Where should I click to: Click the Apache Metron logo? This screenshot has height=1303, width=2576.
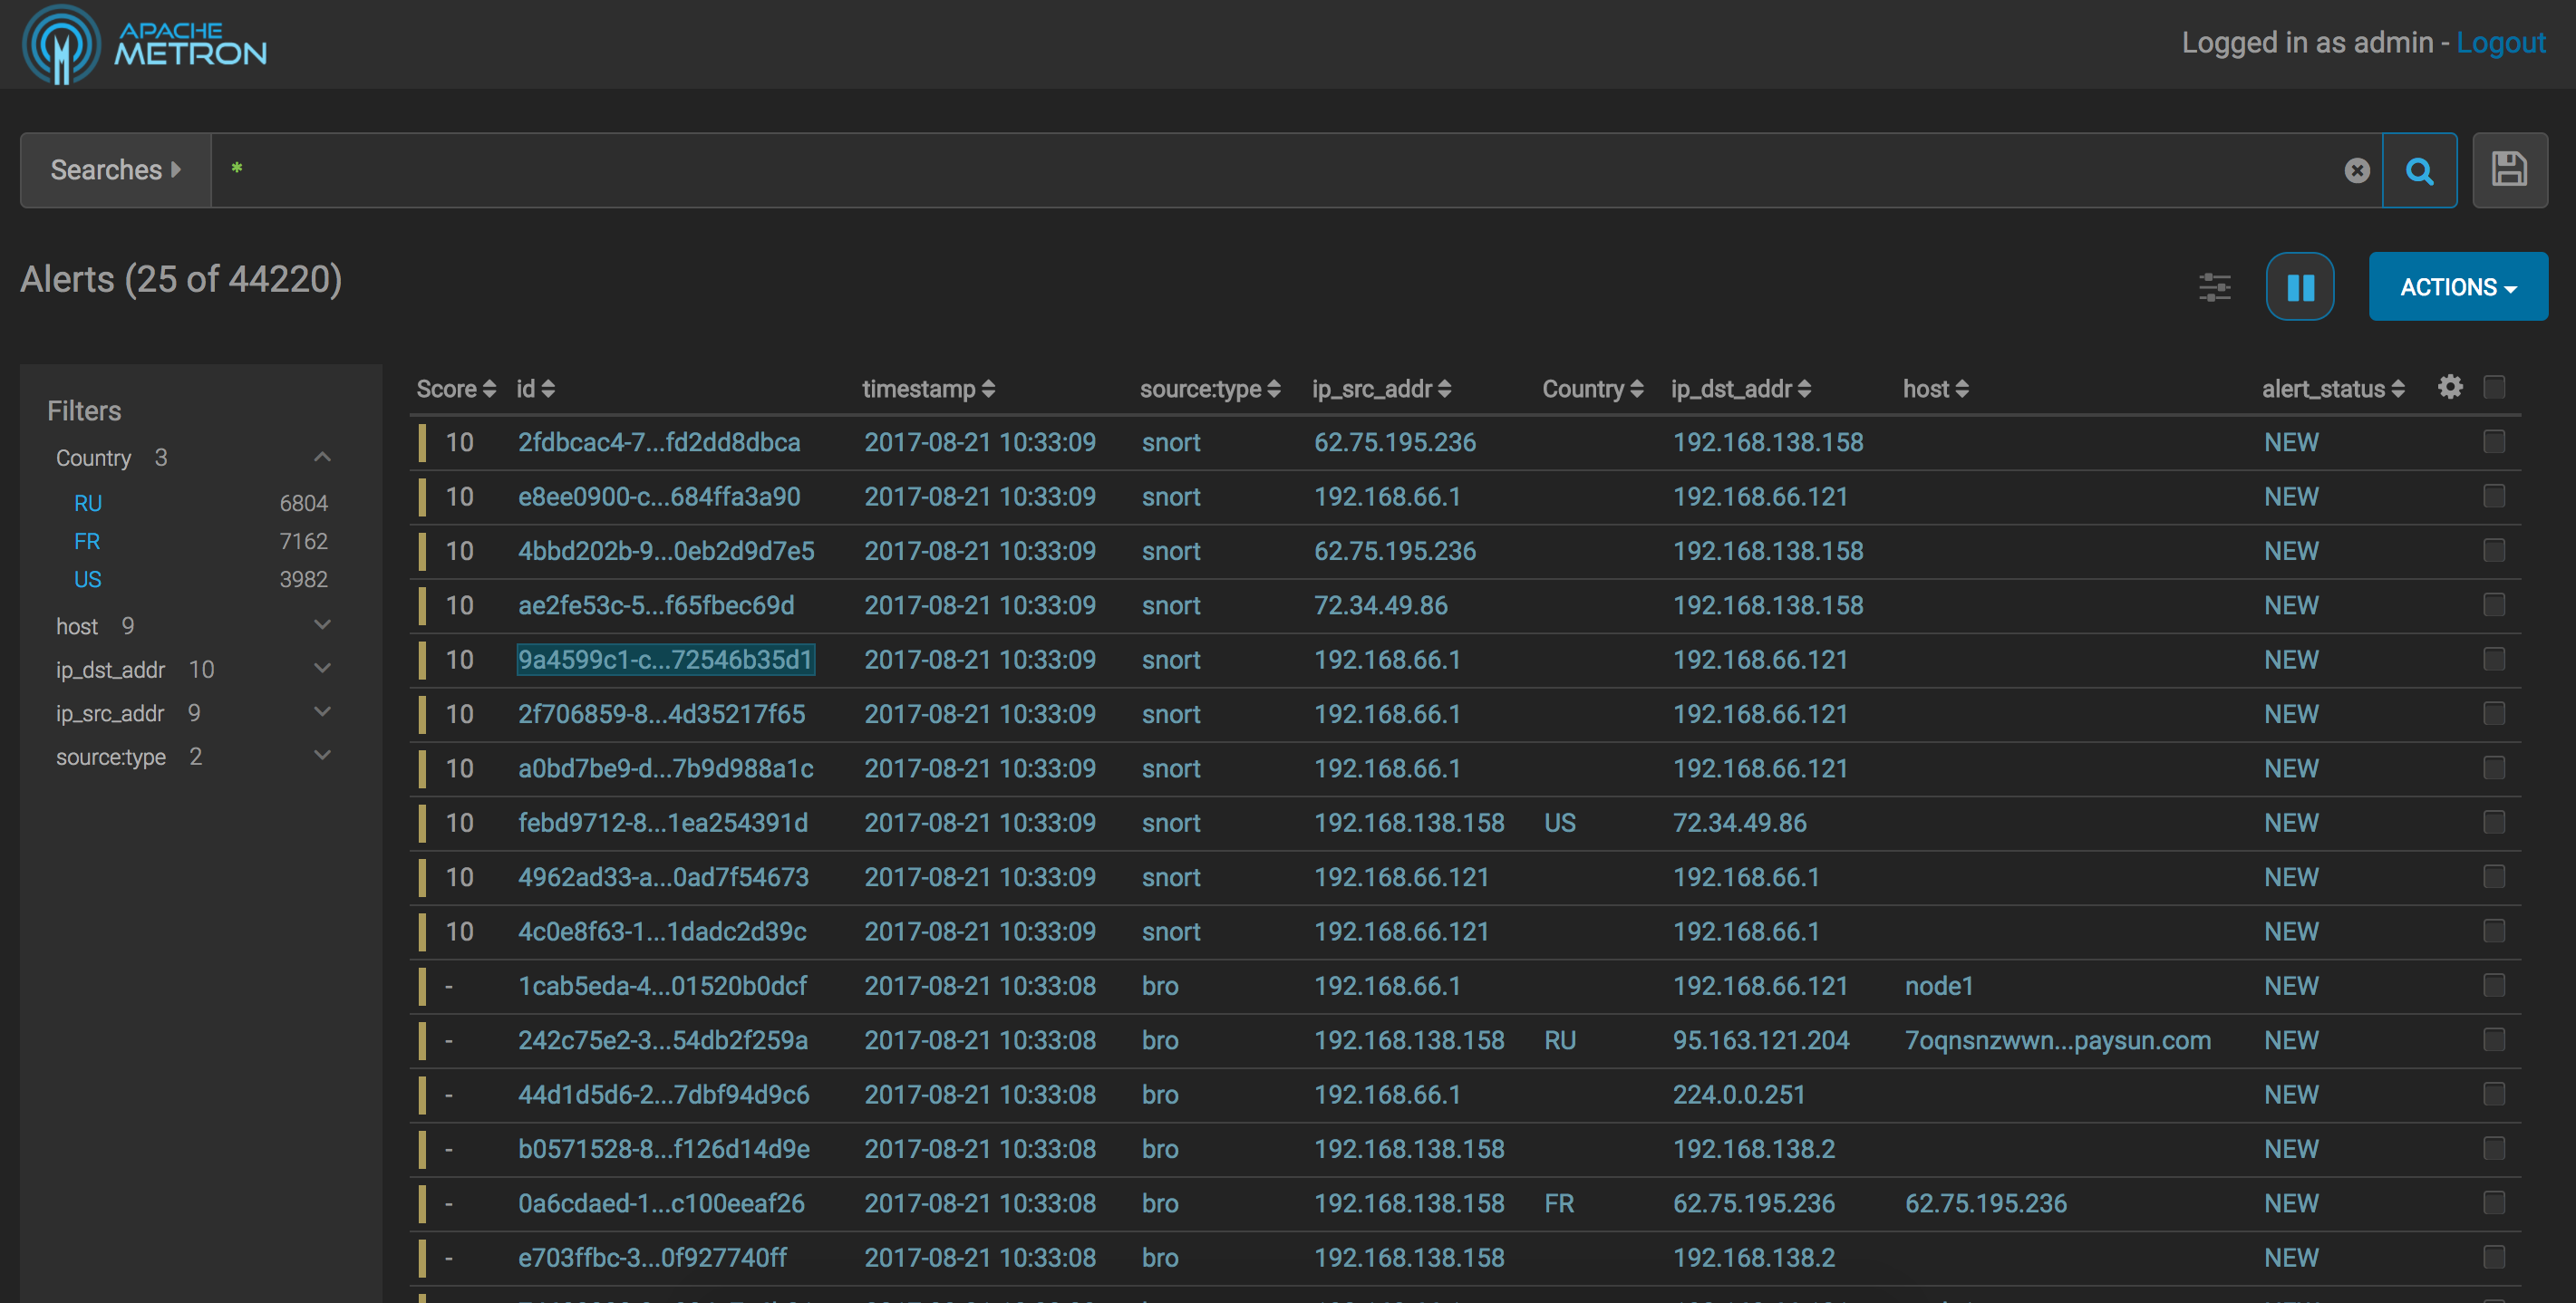145,45
